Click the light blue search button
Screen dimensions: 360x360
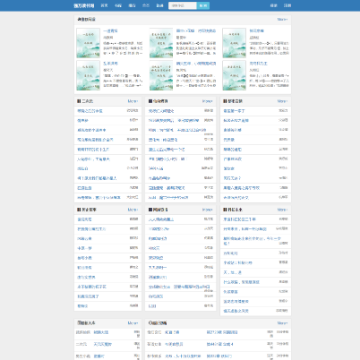(203, 6)
